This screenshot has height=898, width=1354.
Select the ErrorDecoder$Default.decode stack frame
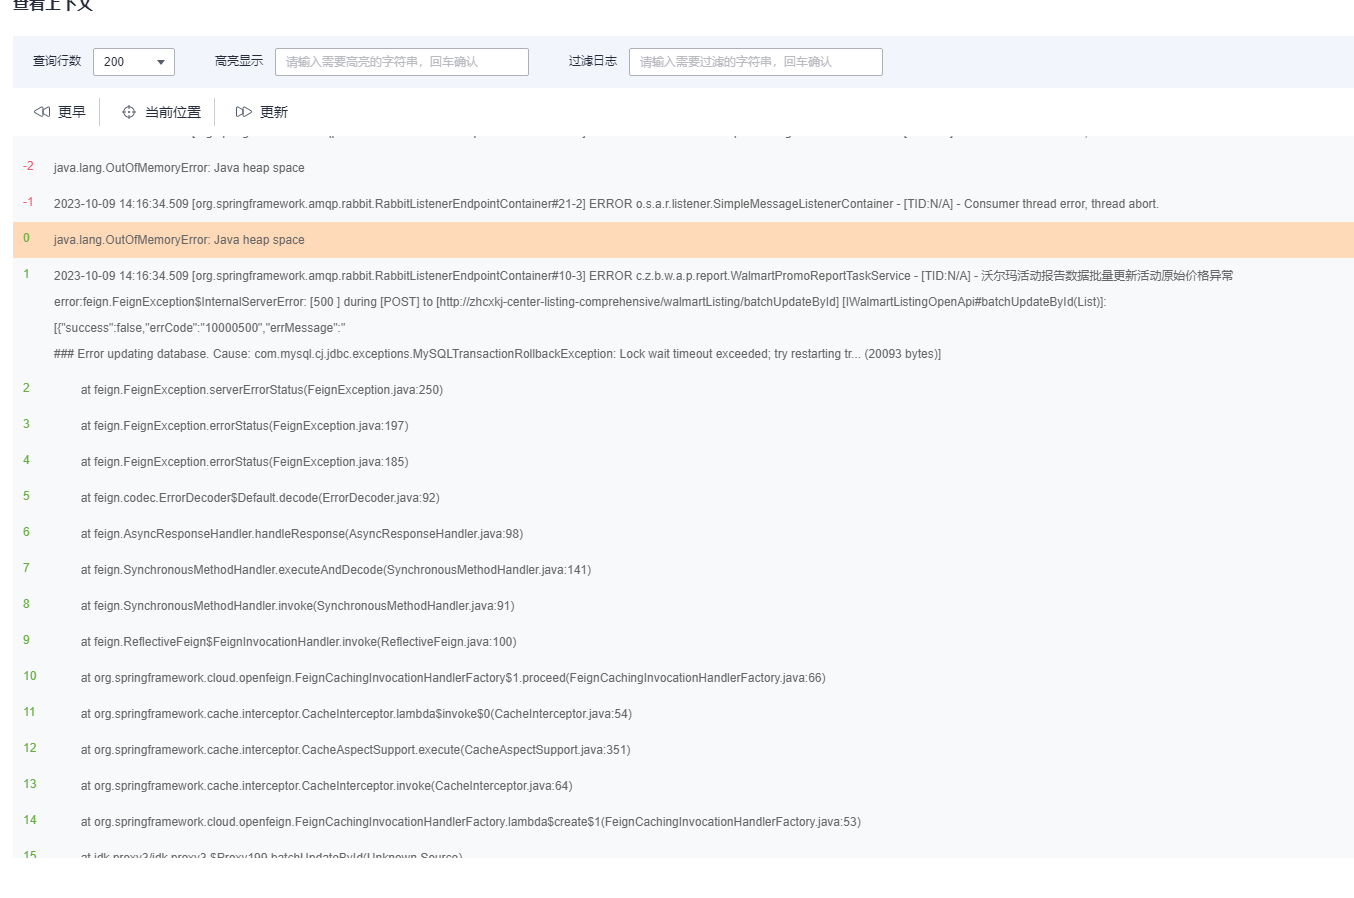[260, 498]
